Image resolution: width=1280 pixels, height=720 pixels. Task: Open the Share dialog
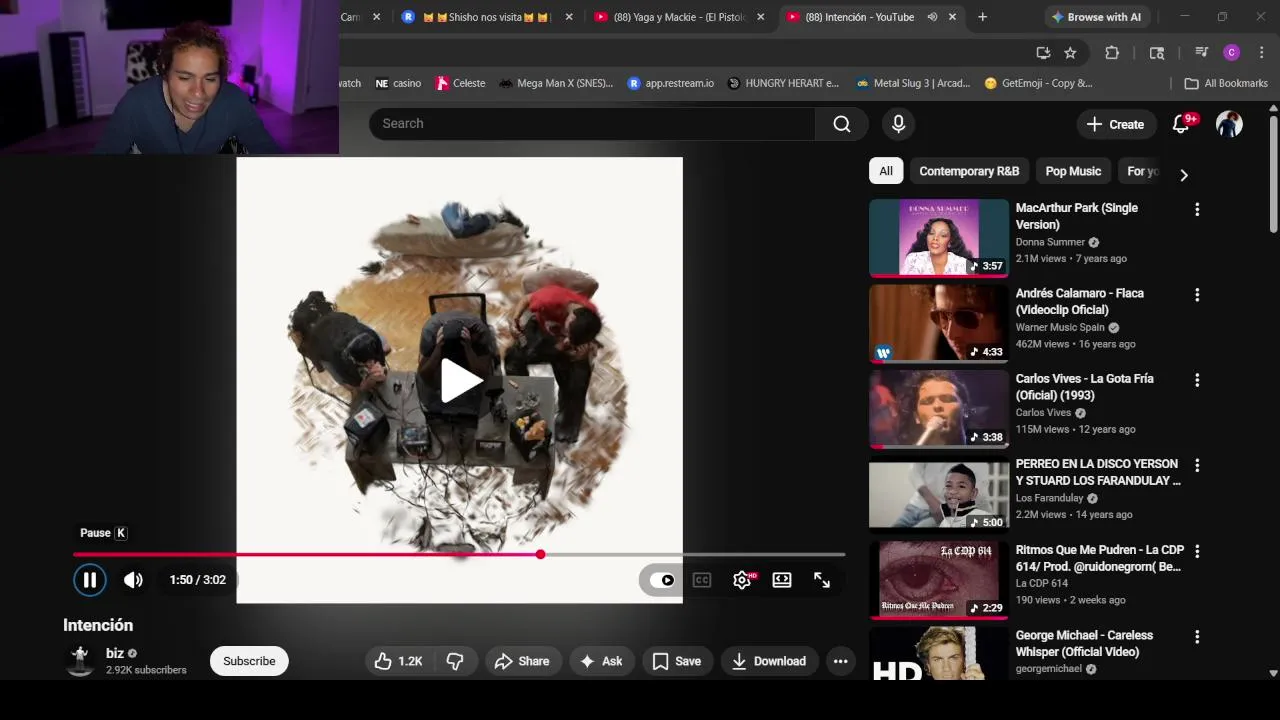[x=522, y=661]
